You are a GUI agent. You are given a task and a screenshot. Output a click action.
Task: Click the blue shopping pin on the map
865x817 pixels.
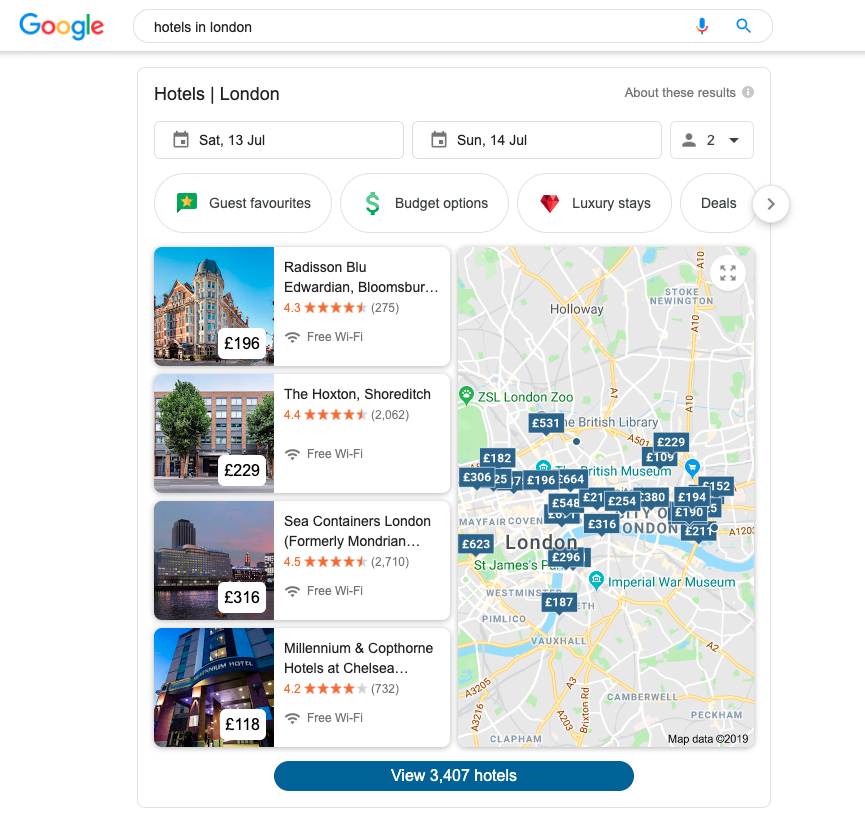point(692,468)
